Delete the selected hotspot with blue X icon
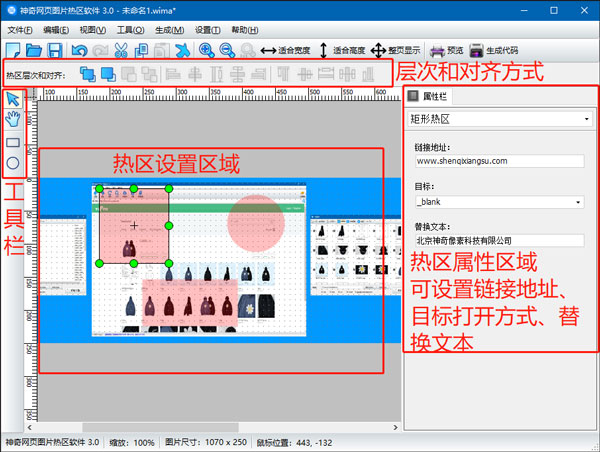Image resolution: width=600 pixels, height=452 pixels. 183,50
